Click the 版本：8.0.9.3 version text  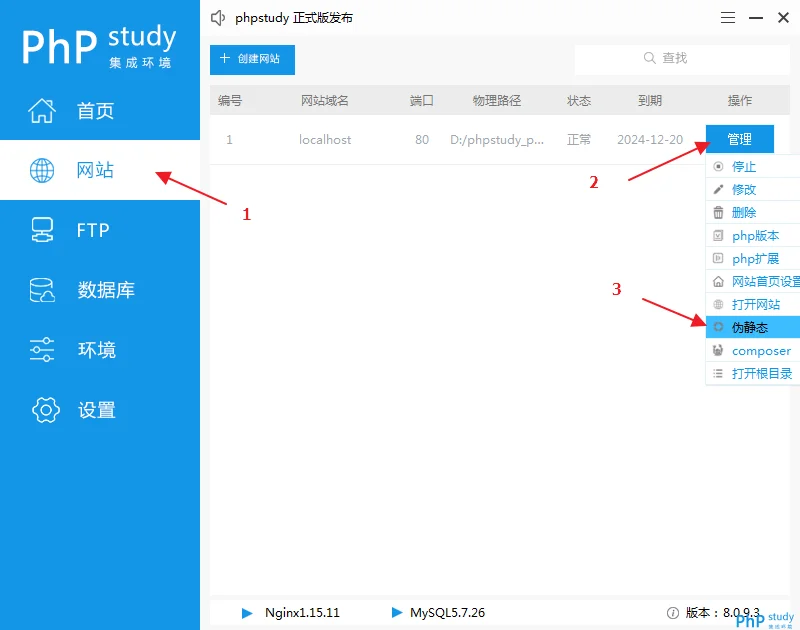click(722, 613)
